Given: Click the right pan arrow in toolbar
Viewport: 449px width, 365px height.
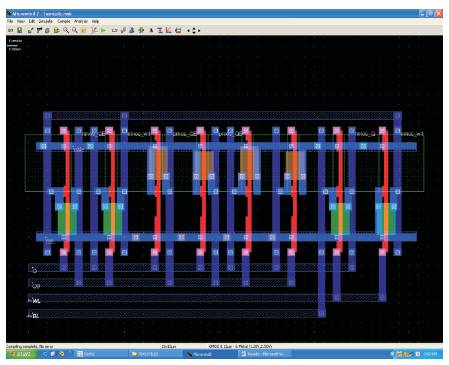Looking at the screenshot, I should click(x=199, y=30).
